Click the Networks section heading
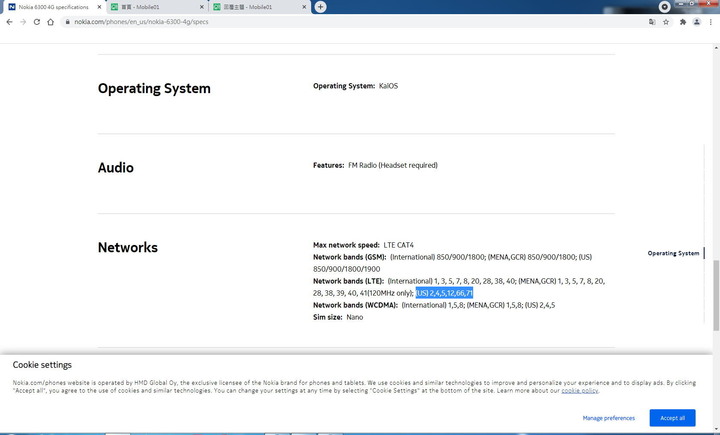 [x=128, y=248]
